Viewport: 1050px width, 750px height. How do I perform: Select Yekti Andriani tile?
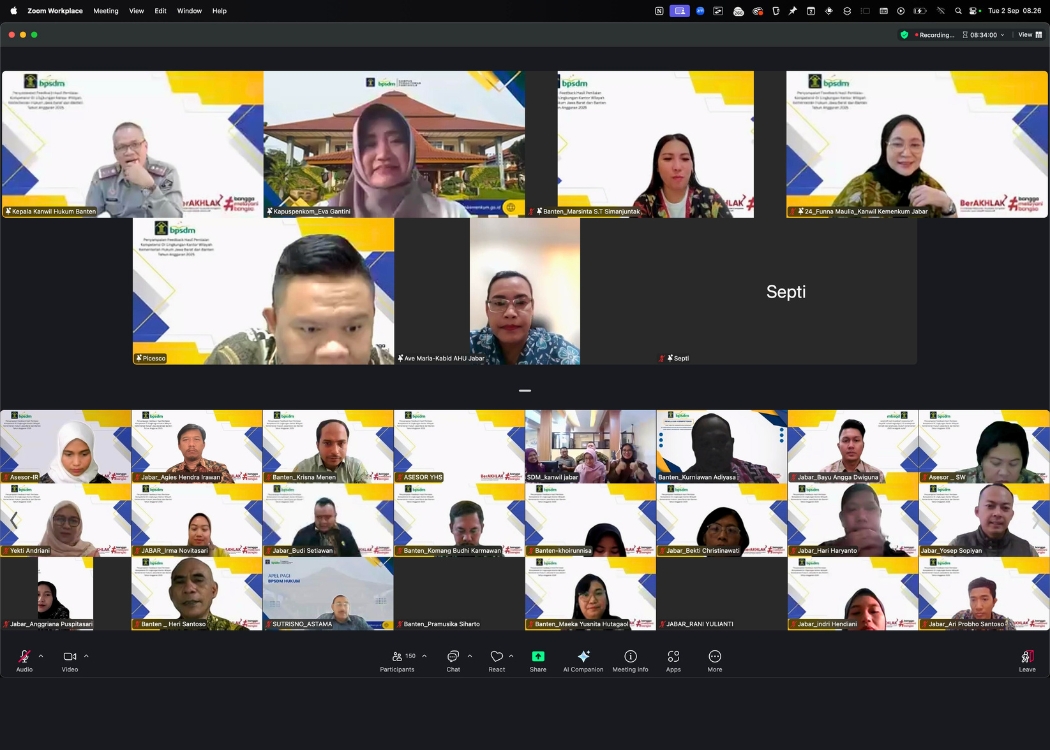tap(66, 520)
